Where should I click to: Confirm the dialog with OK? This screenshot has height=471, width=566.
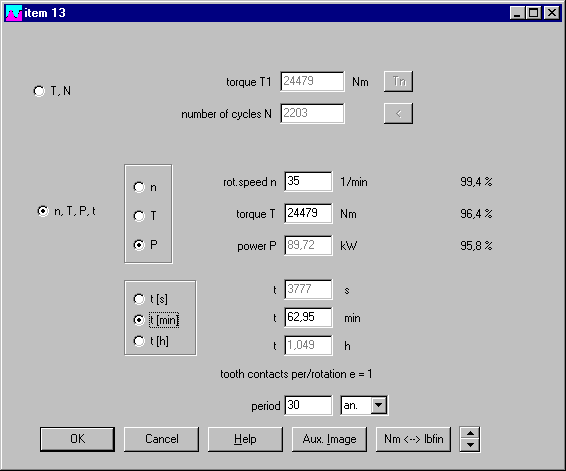[77, 439]
